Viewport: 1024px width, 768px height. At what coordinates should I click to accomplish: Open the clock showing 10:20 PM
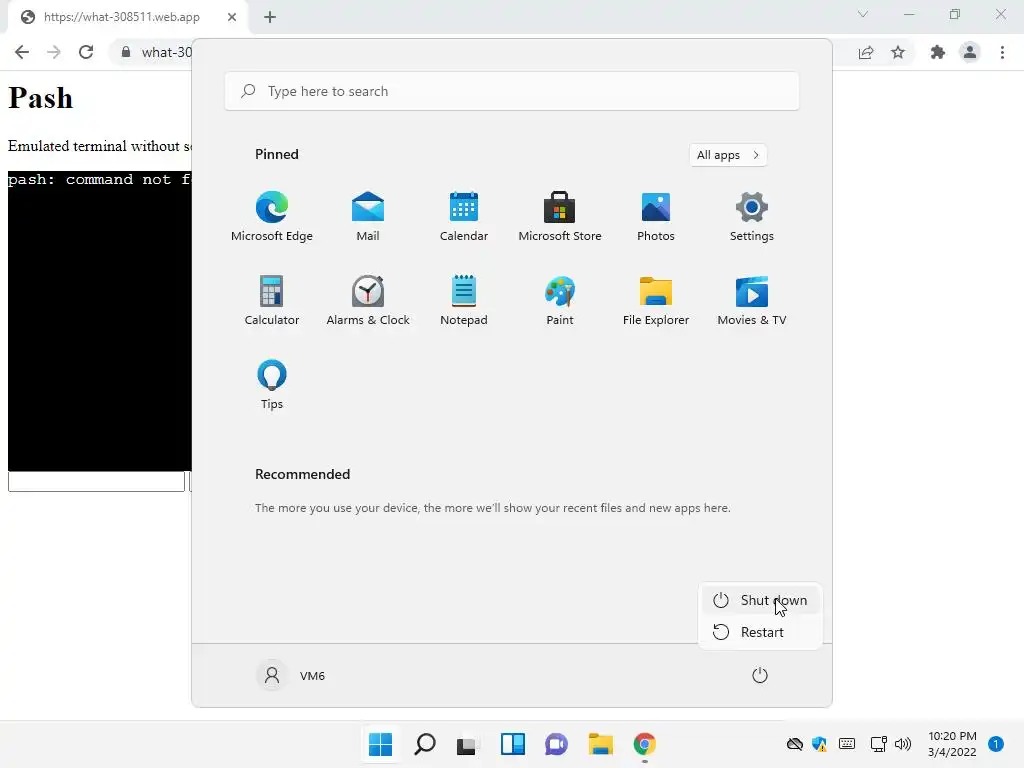pyautogui.click(x=952, y=744)
